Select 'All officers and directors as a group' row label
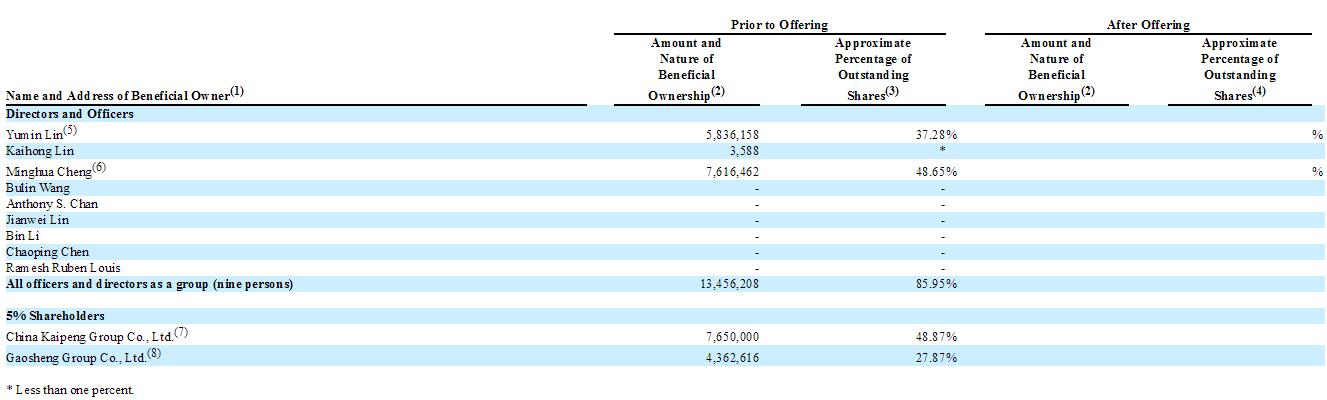 (x=149, y=284)
